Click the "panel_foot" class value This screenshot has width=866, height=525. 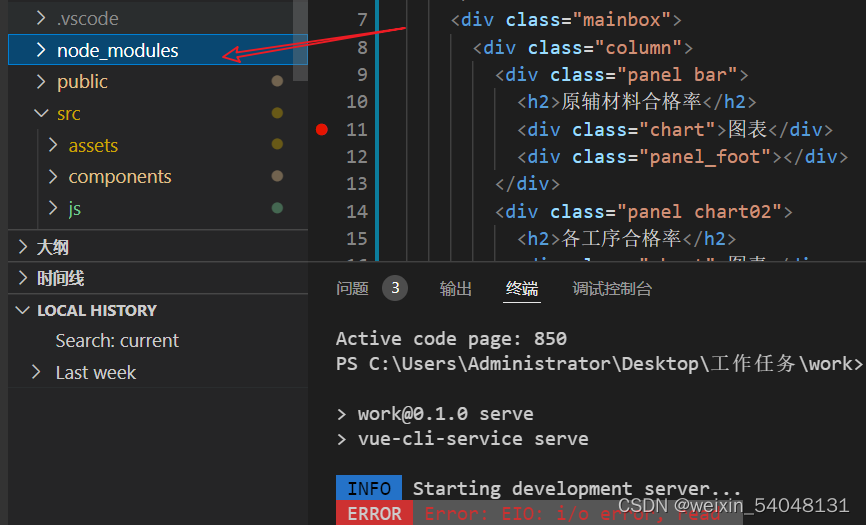710,157
